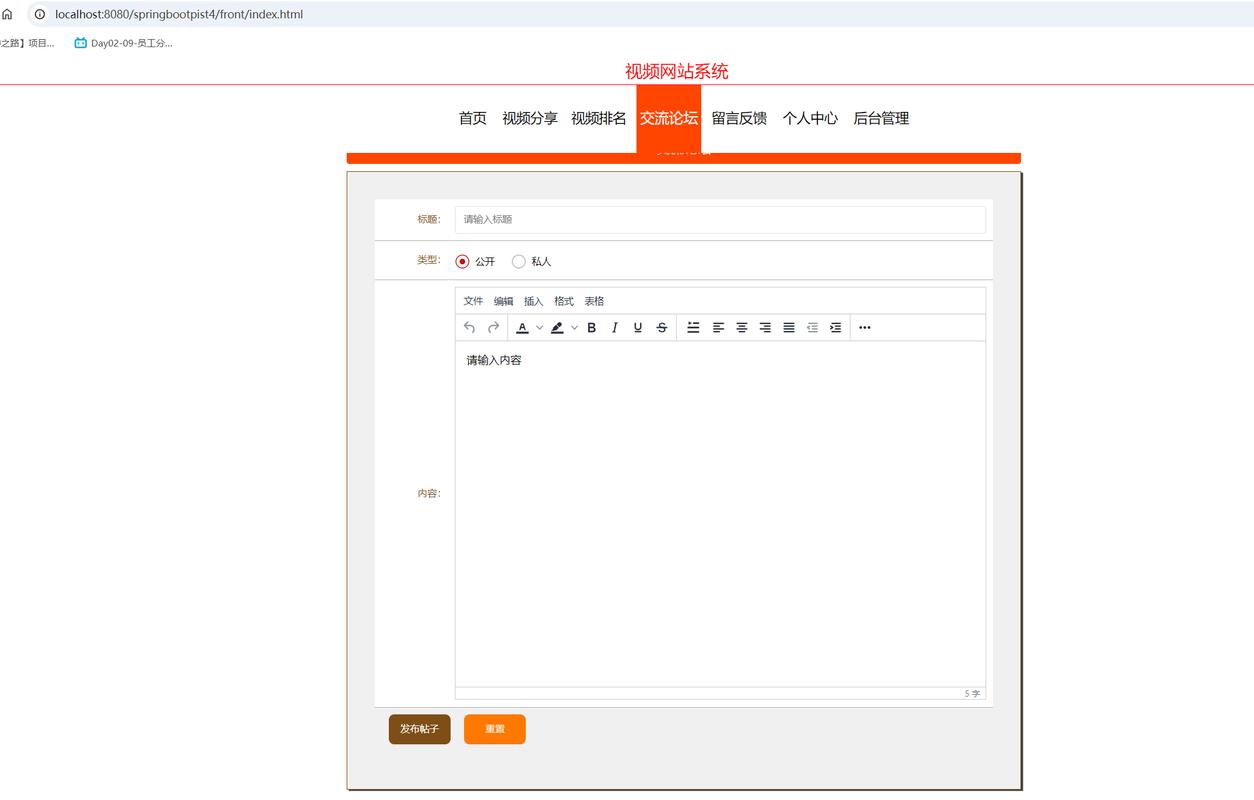1254x800 pixels.
Task: Decrease indent in editor
Action: [x=812, y=328]
